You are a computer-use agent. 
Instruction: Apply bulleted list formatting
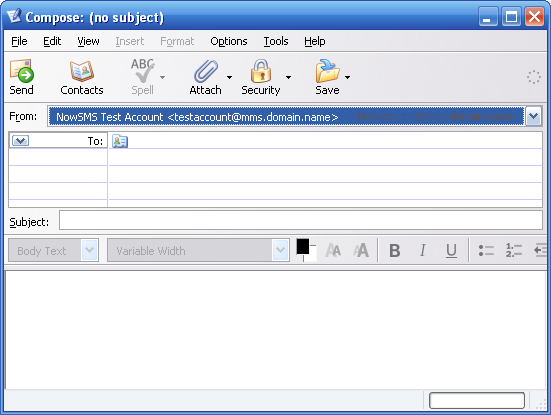[x=486, y=251]
